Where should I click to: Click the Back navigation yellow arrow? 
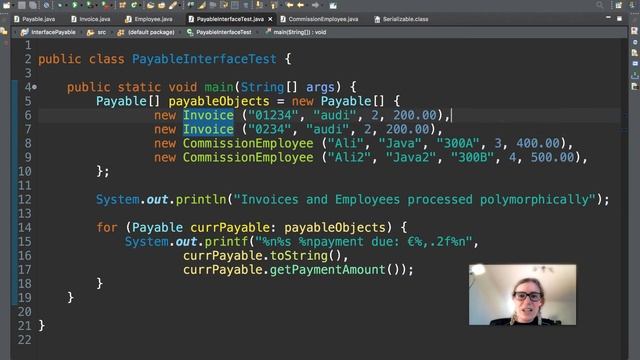[x=300, y=5]
